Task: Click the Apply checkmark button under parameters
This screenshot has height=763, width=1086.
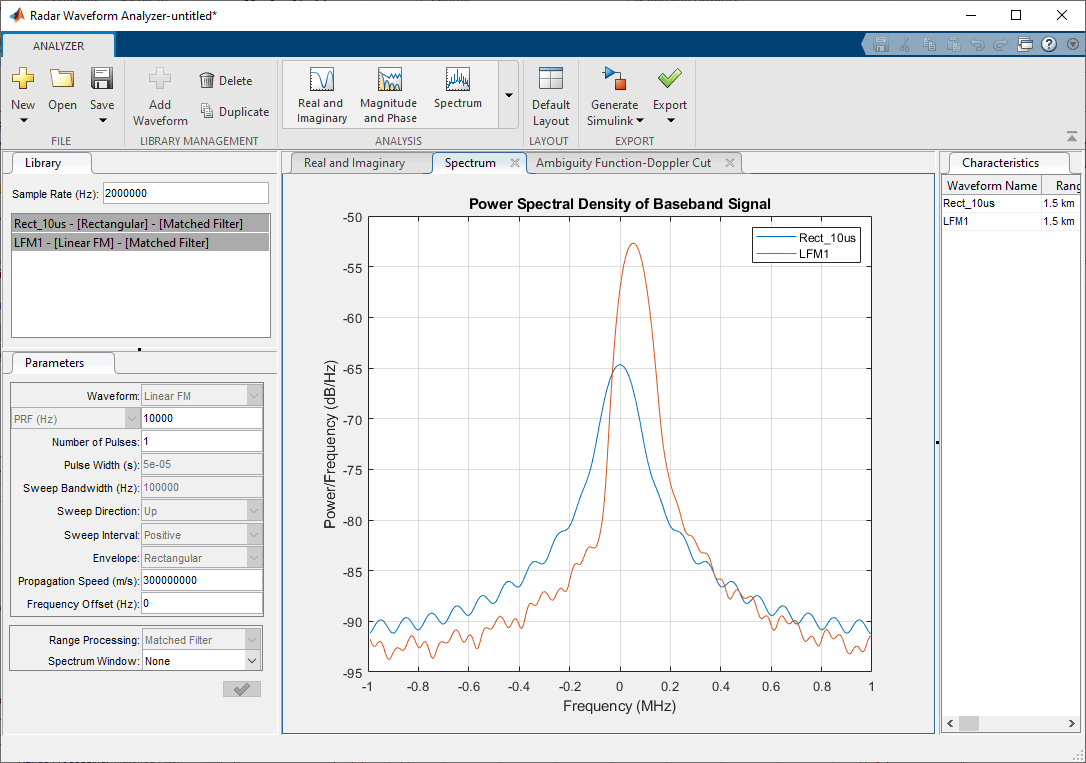Action: tap(242, 689)
